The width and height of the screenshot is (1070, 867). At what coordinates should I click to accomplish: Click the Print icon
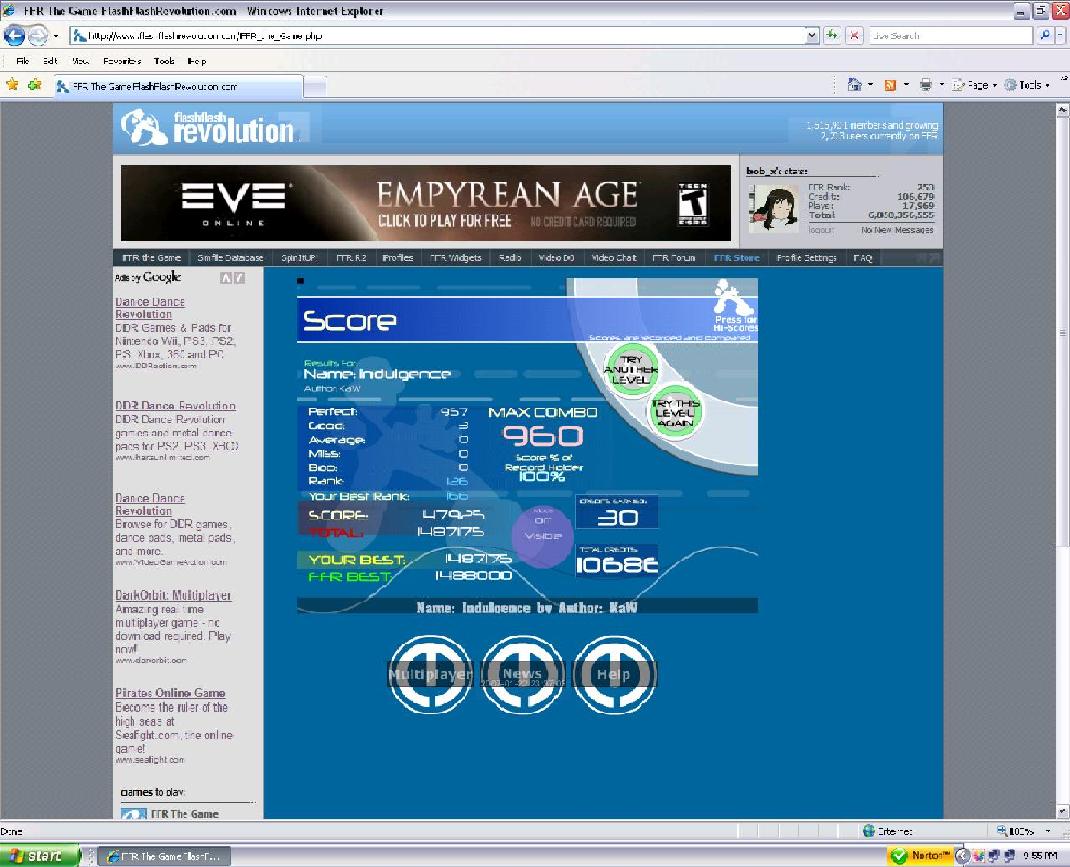pos(926,85)
